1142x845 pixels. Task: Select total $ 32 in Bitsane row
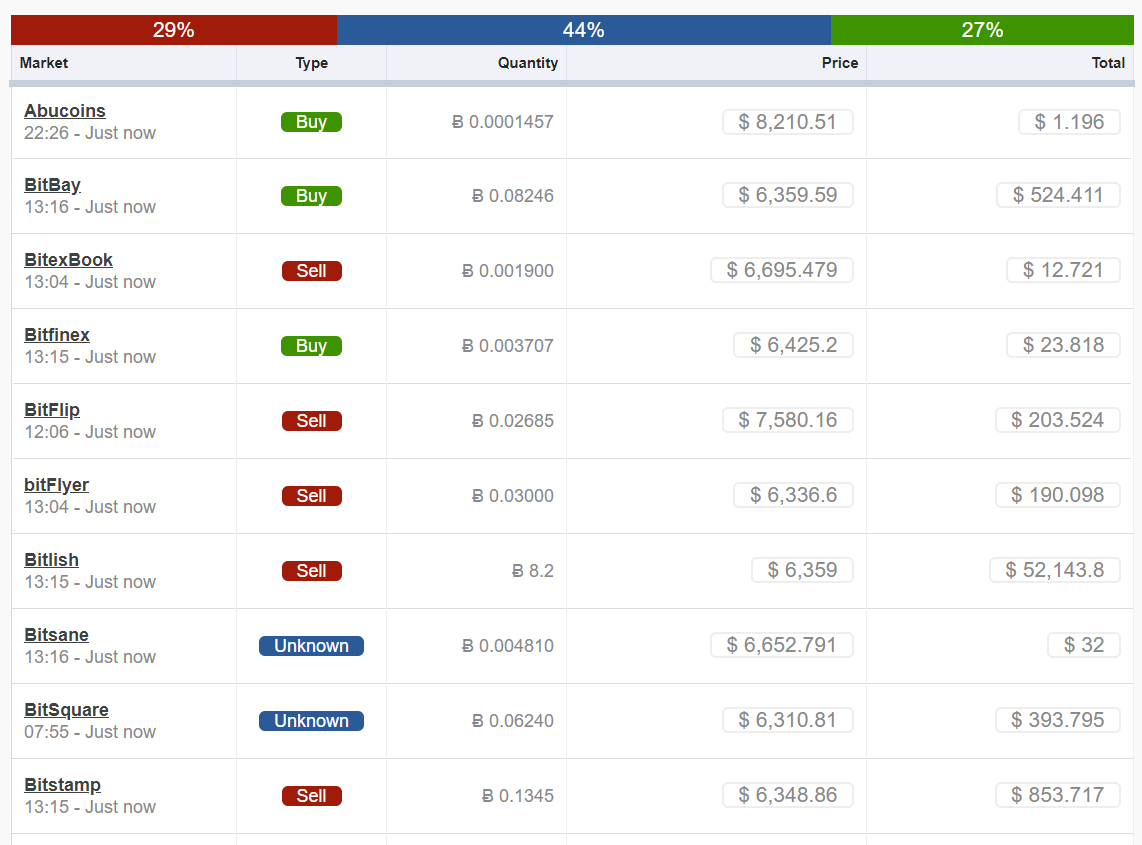pyautogui.click(x=1084, y=645)
